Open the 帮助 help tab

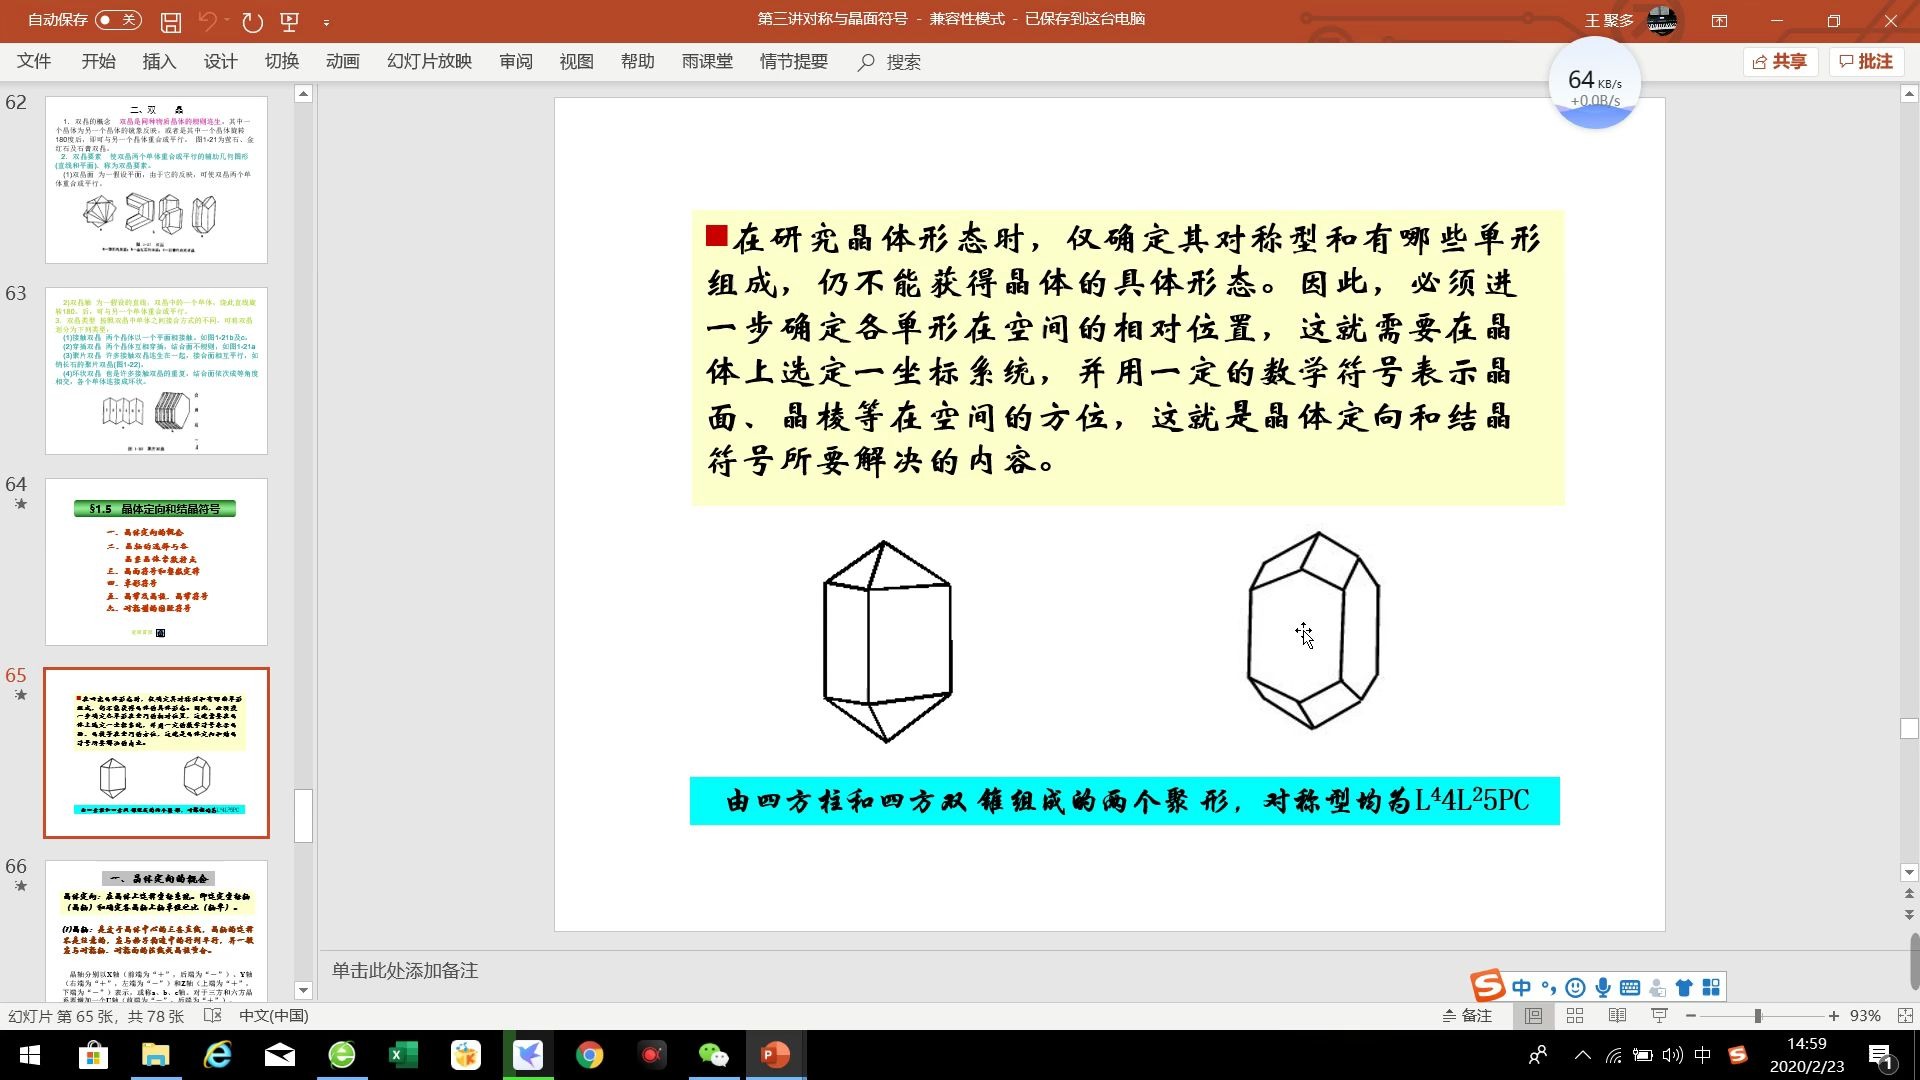(637, 62)
